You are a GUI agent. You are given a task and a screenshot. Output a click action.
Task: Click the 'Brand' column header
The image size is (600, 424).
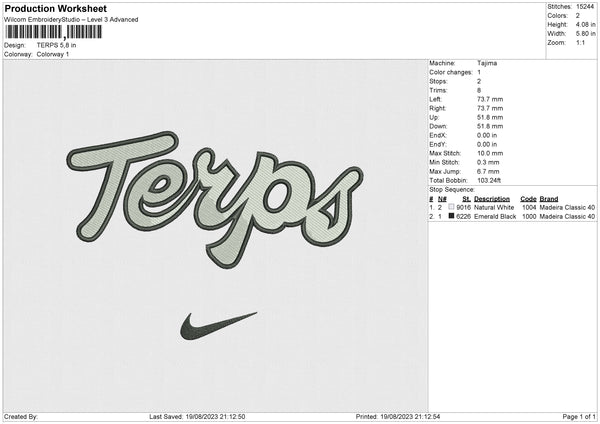549,199
